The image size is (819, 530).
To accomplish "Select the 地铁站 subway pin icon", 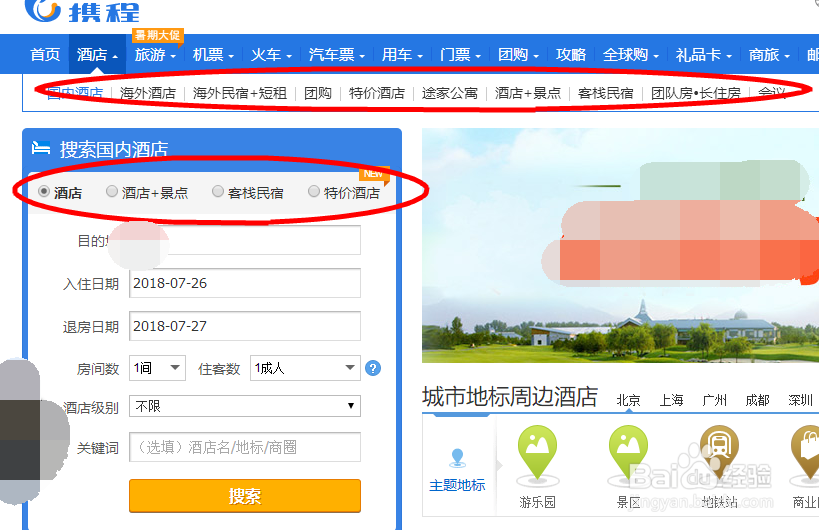I will click(x=719, y=452).
